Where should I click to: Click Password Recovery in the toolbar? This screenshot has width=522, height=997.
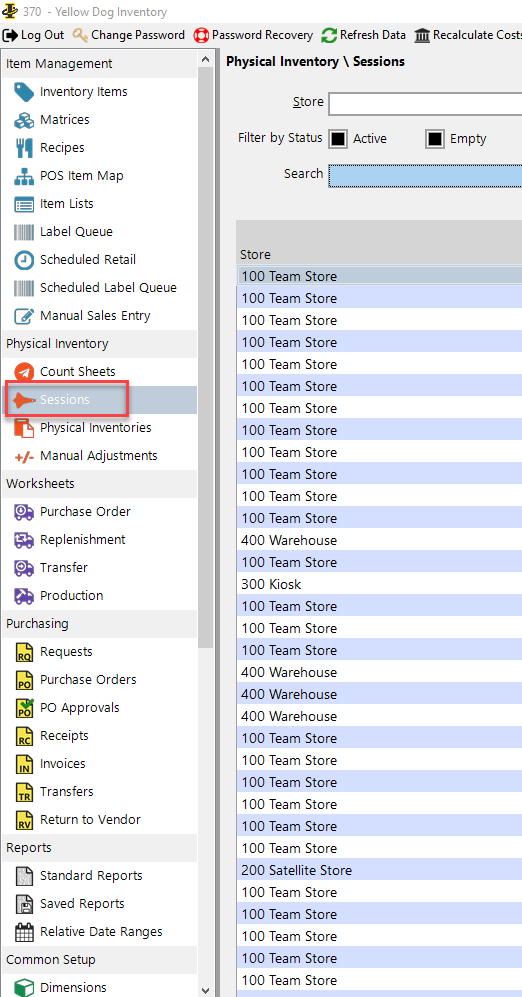[253, 35]
